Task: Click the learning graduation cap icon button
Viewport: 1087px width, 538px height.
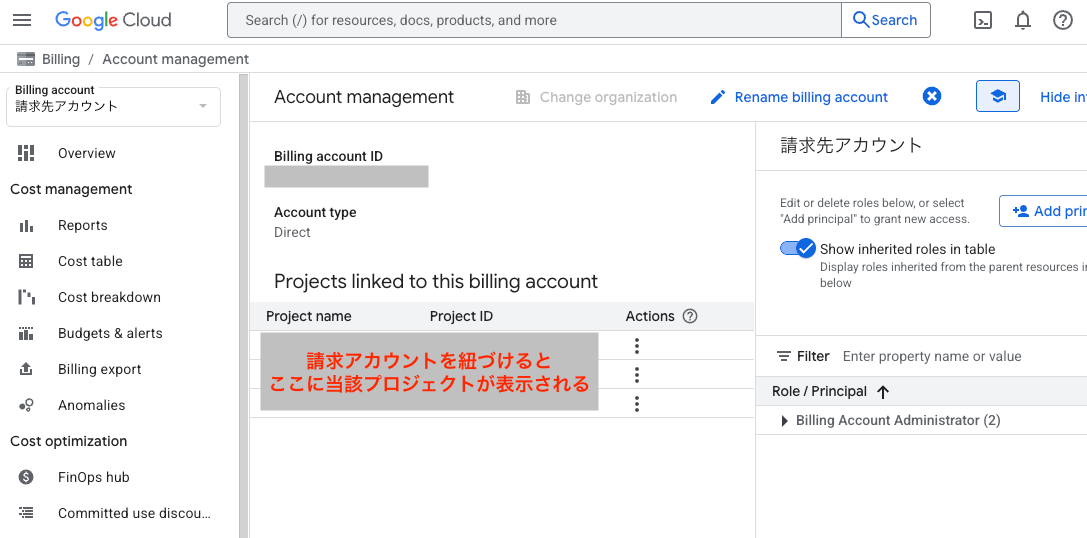Action: pos(997,96)
